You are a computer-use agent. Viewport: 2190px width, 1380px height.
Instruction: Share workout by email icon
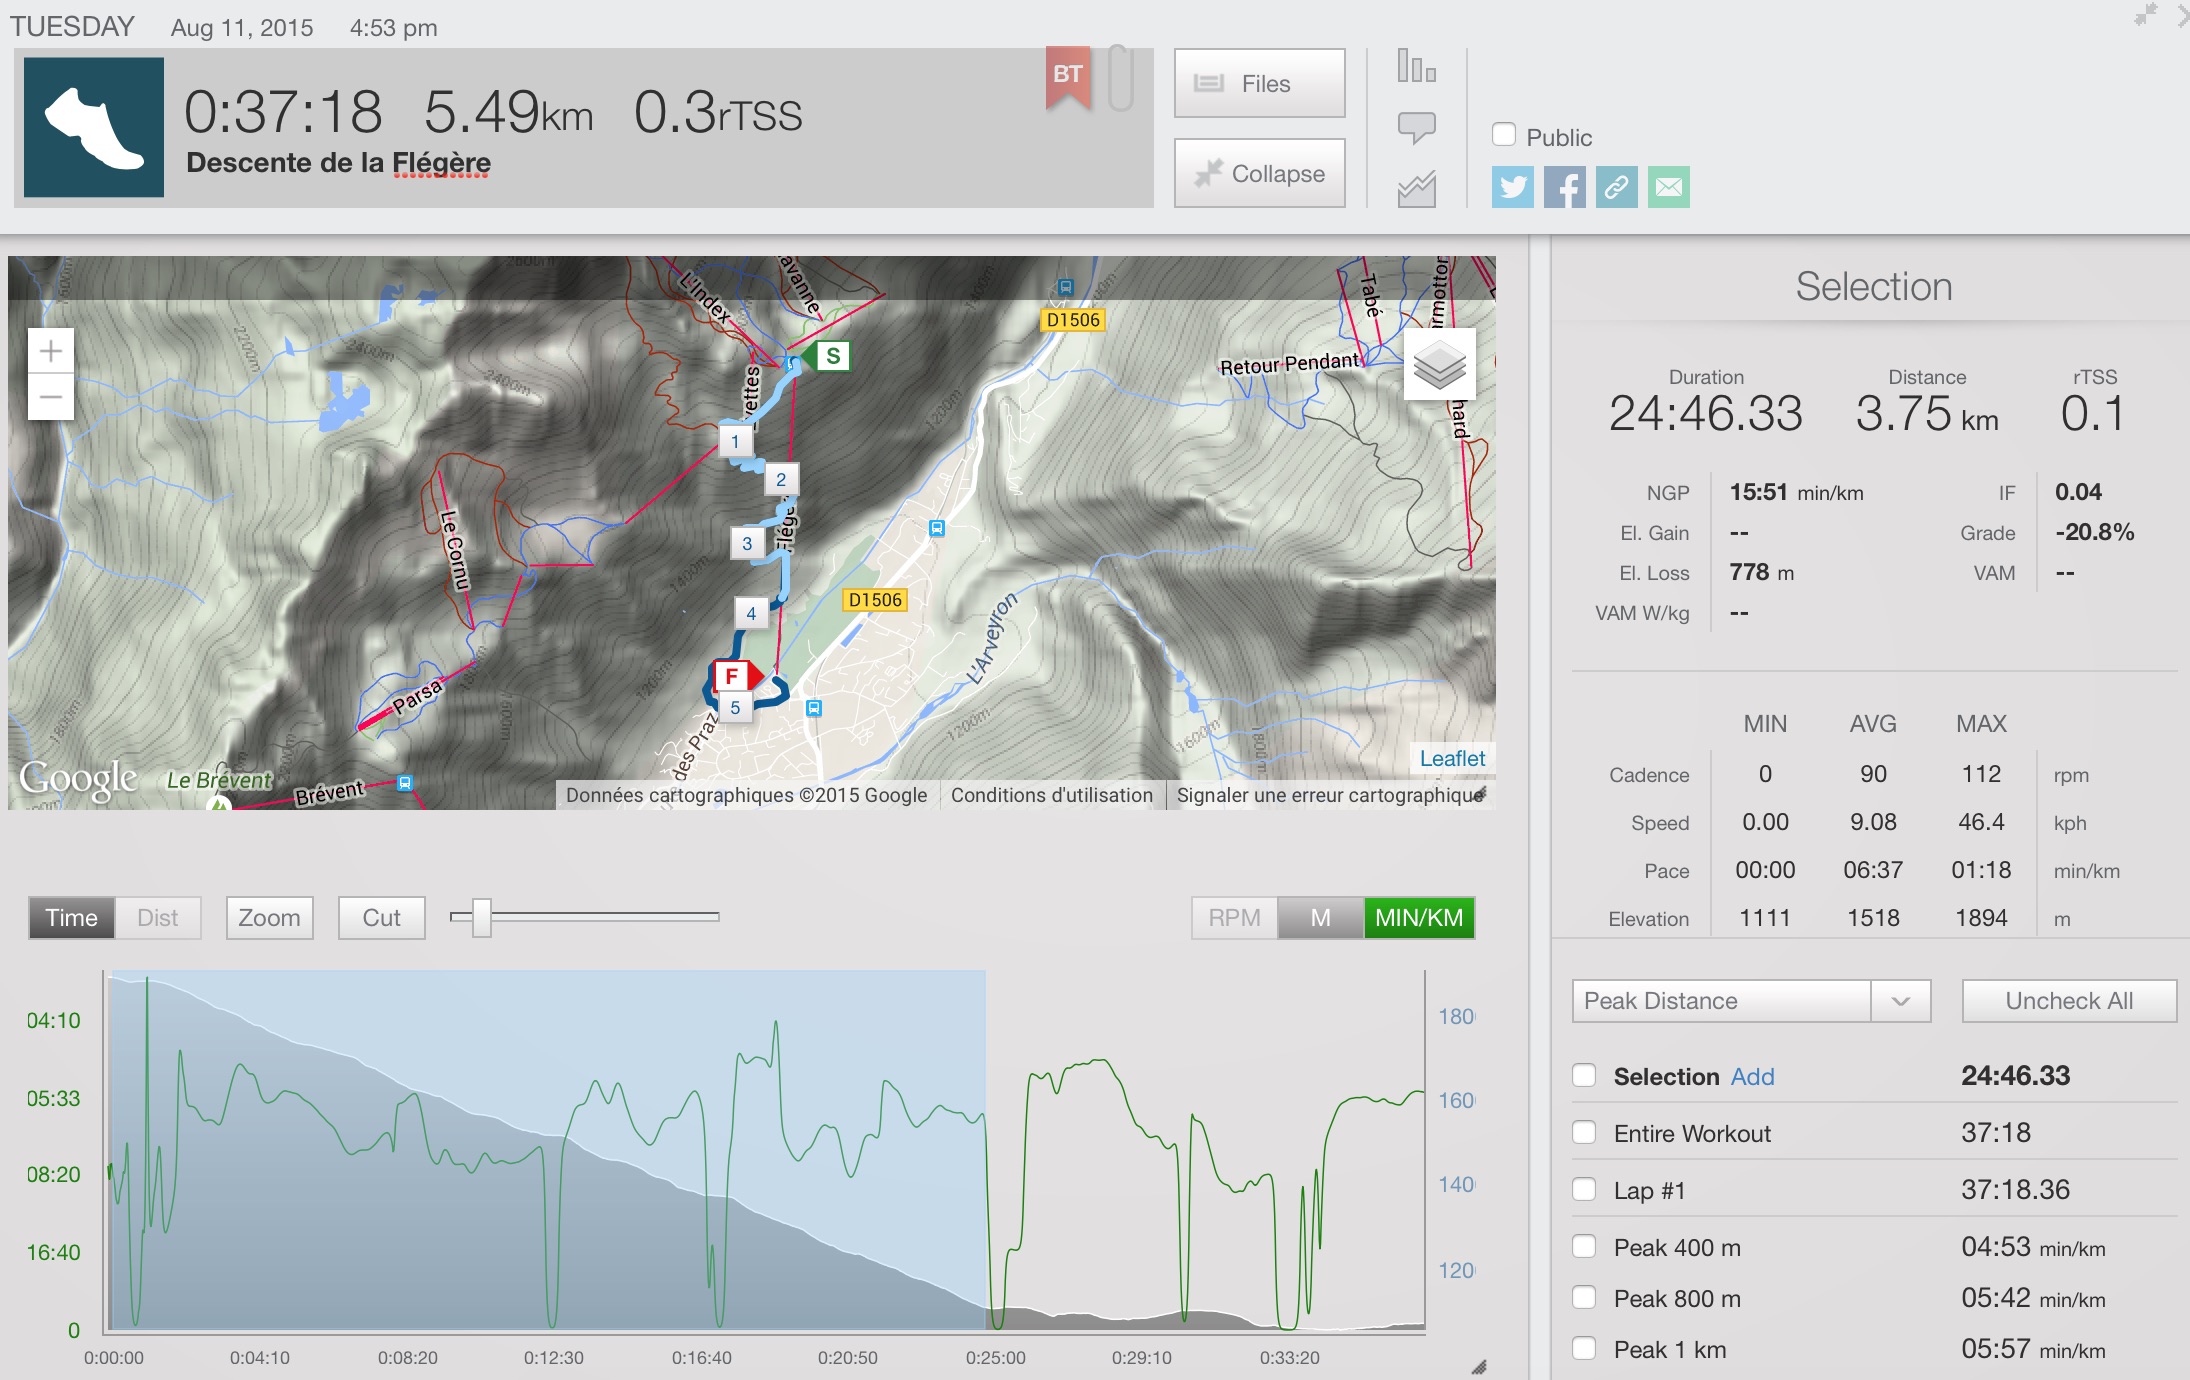click(1668, 187)
